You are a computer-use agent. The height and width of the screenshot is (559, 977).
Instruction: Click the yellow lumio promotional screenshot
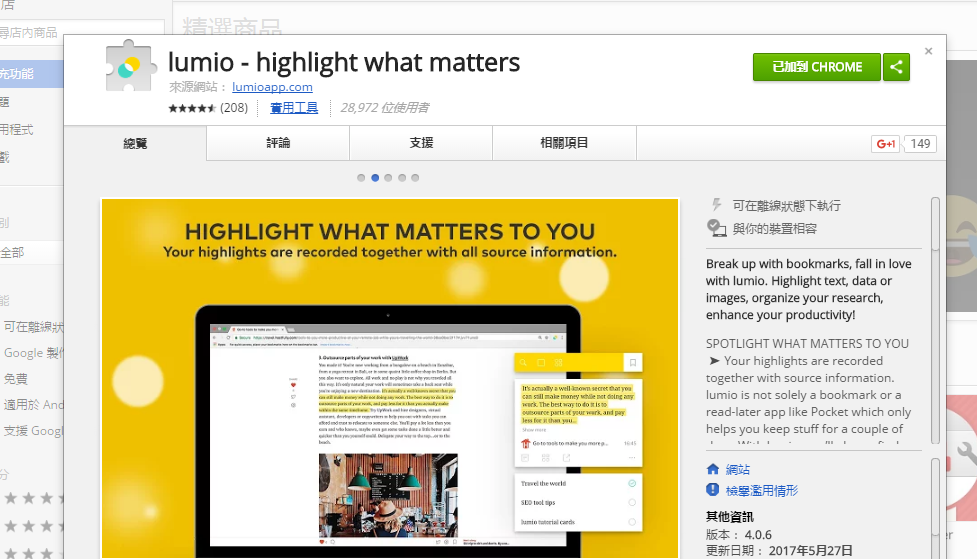390,378
